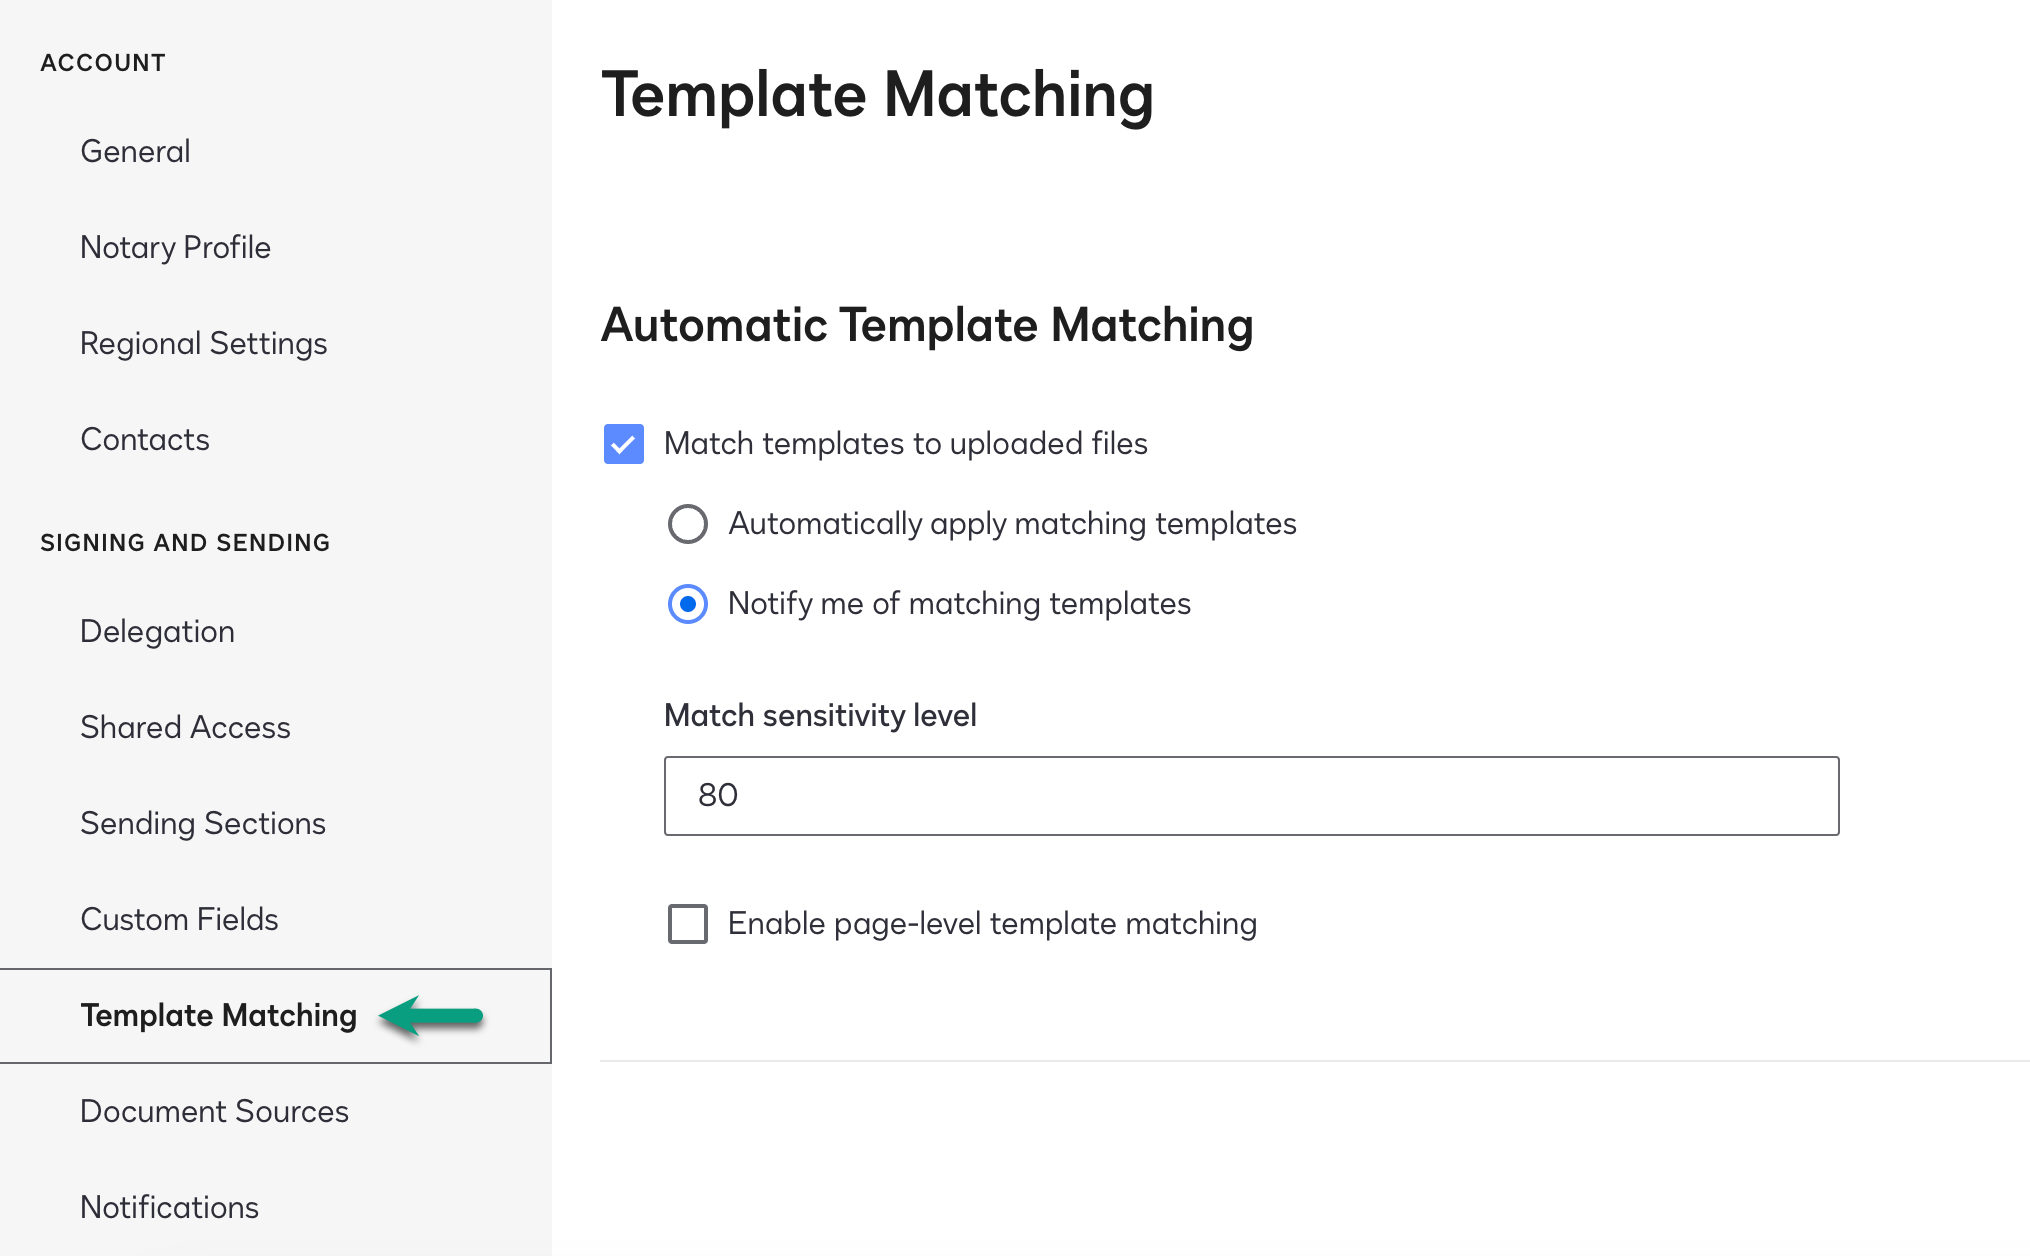Image resolution: width=2030 pixels, height=1256 pixels.
Task: Go to Regional Settings
Action: [204, 343]
